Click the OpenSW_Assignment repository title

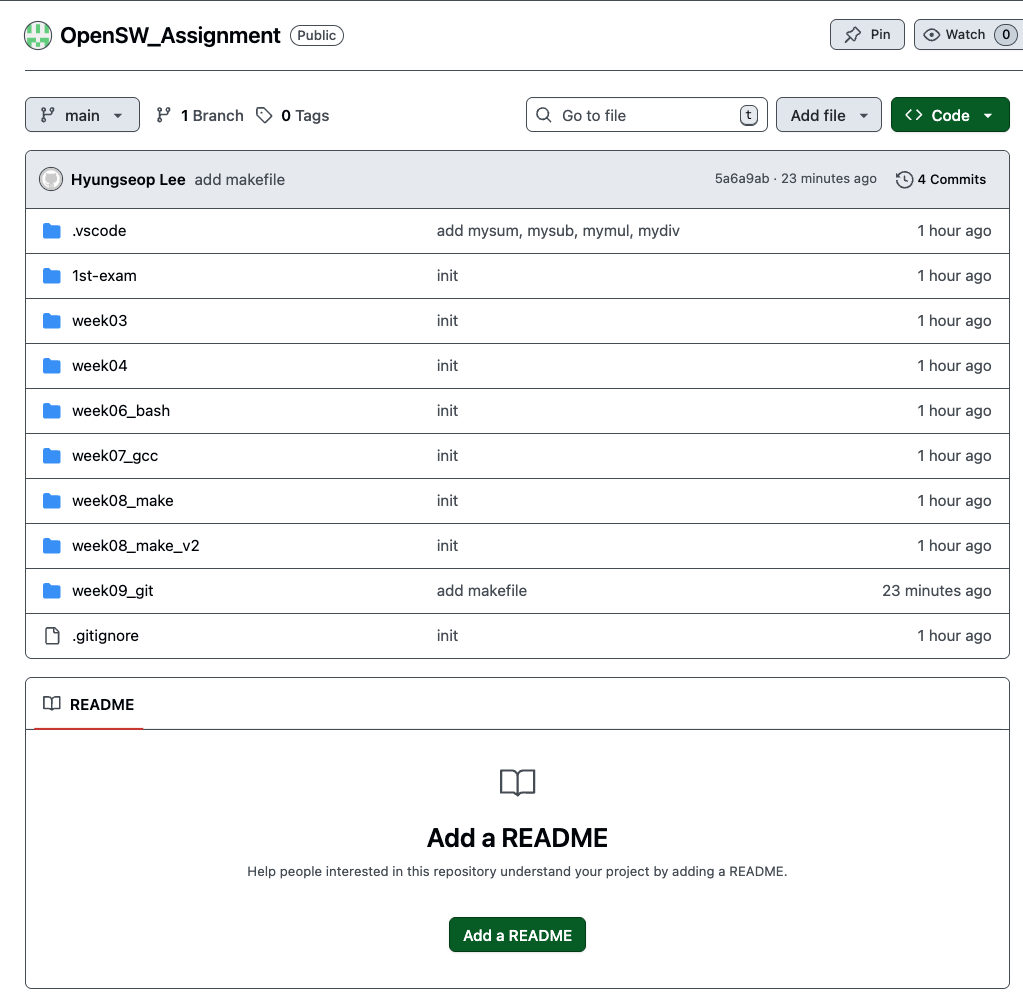point(170,35)
